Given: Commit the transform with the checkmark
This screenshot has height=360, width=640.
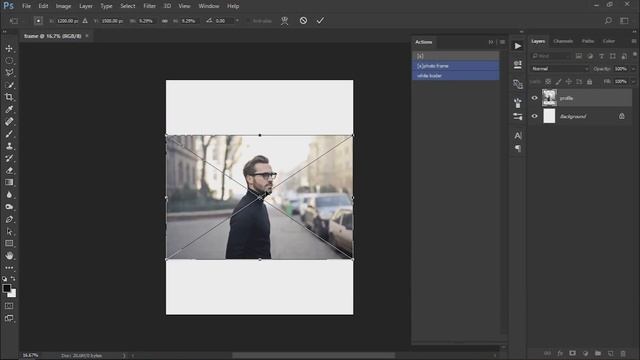Looking at the screenshot, I should coord(320,20).
